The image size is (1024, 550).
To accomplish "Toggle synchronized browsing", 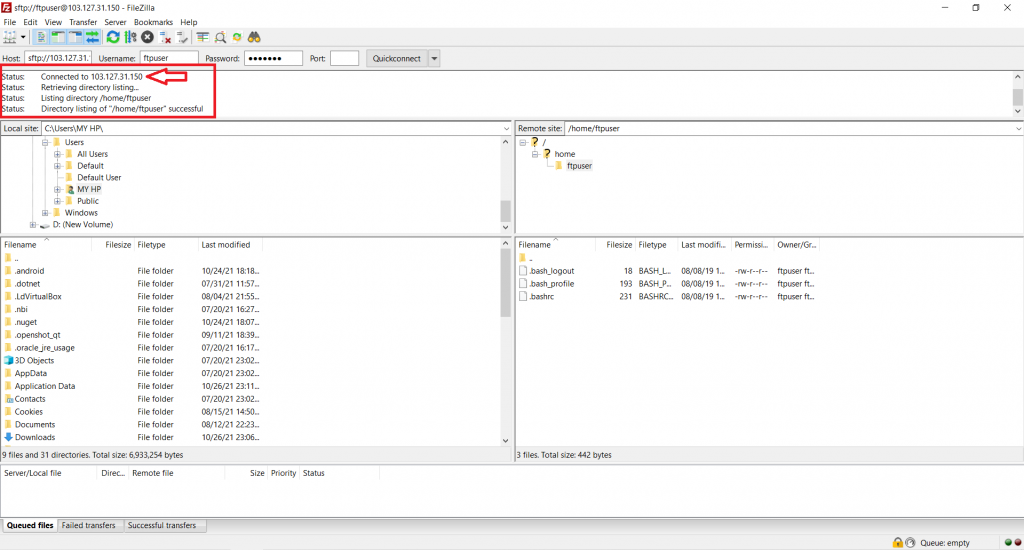I will tap(237, 37).
